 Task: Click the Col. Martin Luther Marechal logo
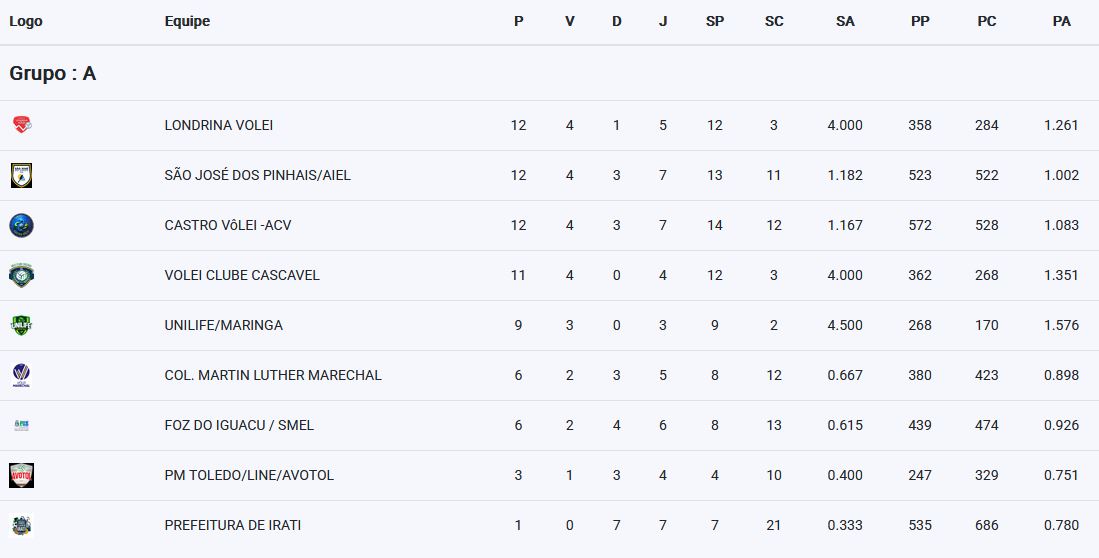(x=22, y=375)
